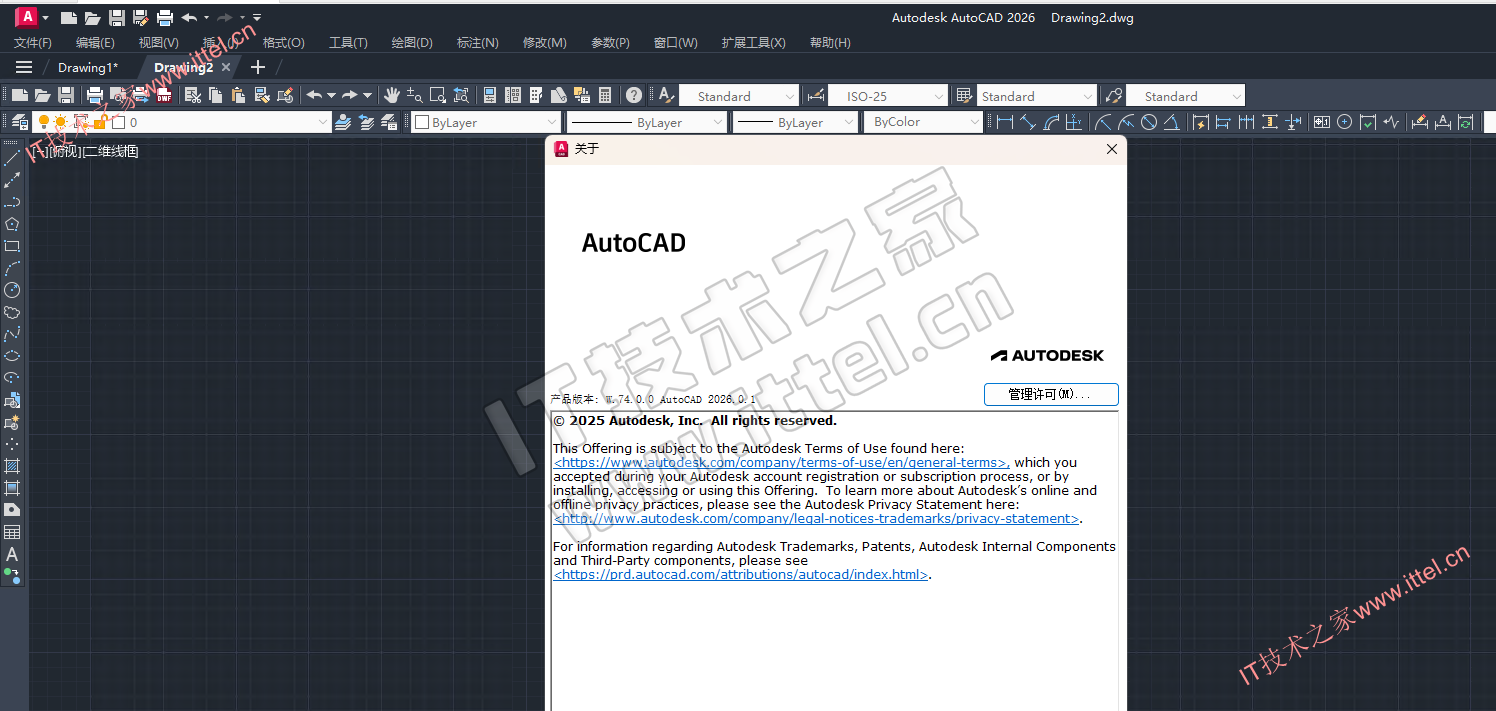Select the Line draw tool

tap(12, 158)
